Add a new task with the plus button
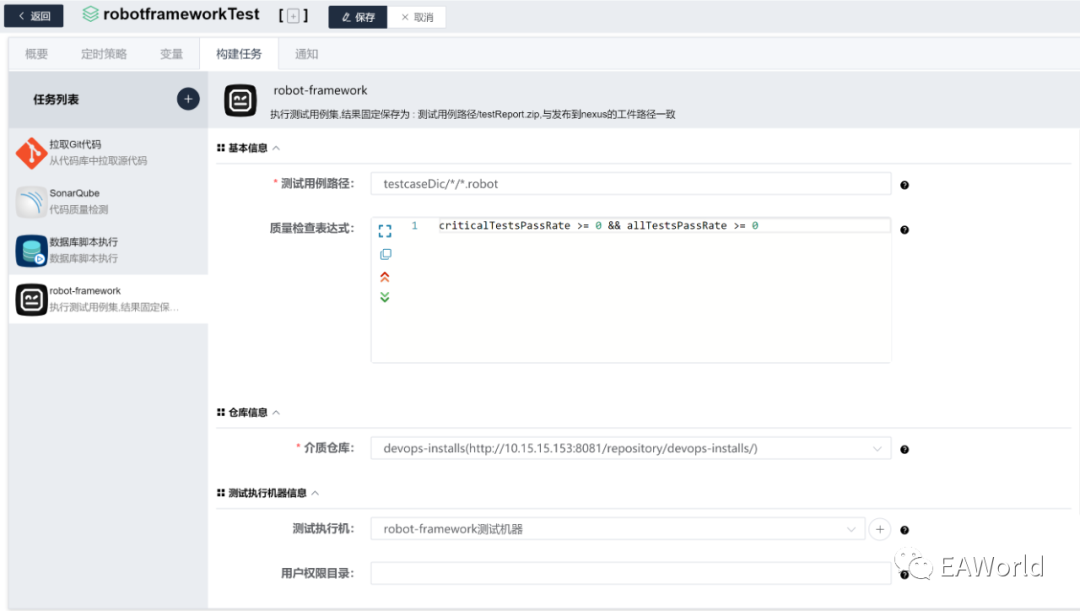 coord(188,99)
